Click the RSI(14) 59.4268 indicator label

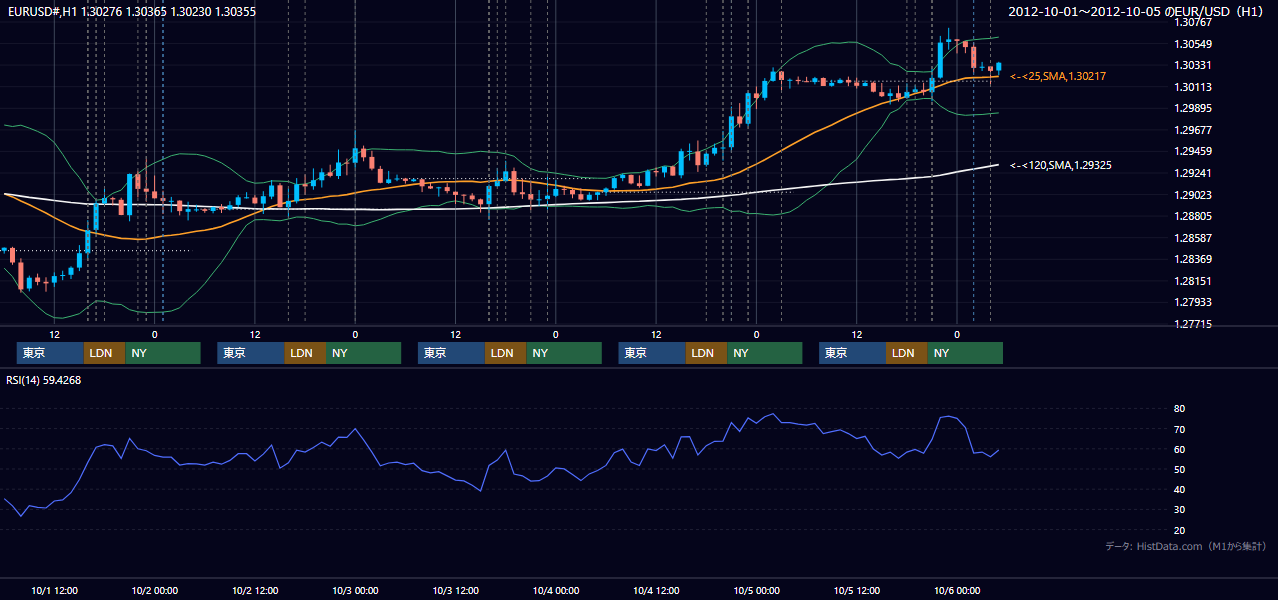44,380
